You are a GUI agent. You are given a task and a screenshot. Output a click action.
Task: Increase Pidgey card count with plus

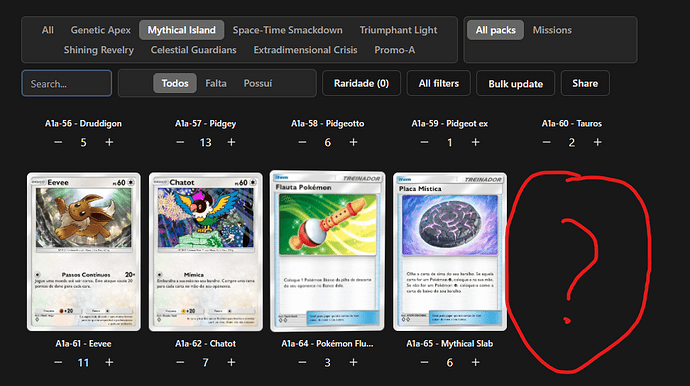[x=231, y=142]
